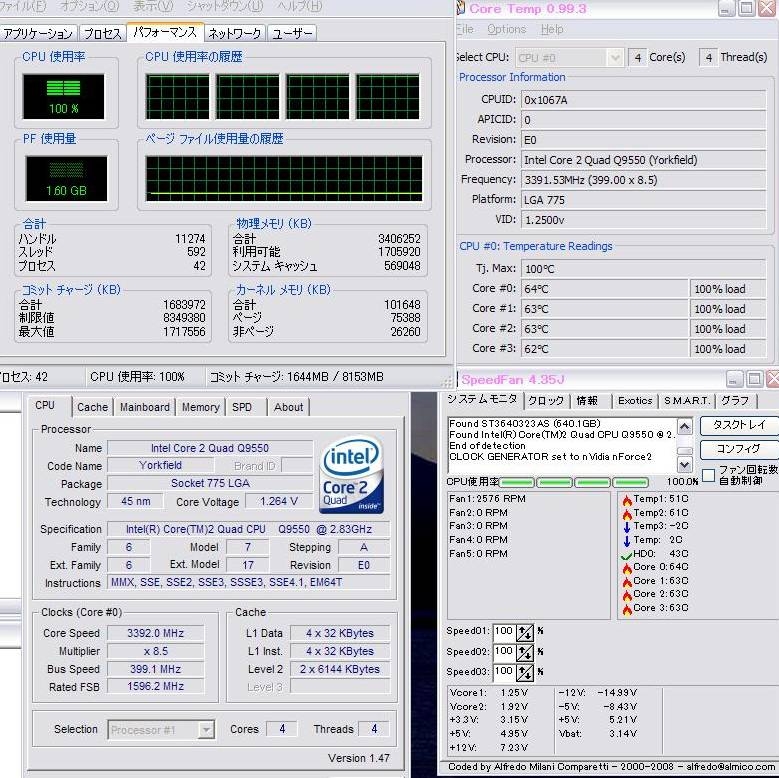779x778 pixels.
Task: Click the Core #3 temperature value 62°C
Action: pos(604,349)
